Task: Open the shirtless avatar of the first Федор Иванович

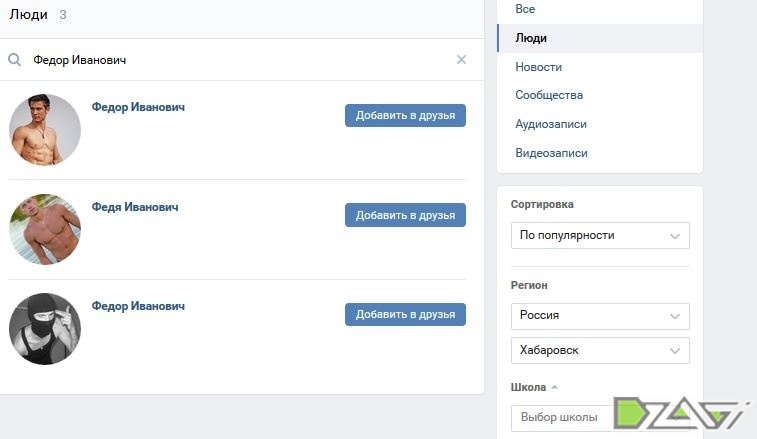Action: click(x=45, y=130)
